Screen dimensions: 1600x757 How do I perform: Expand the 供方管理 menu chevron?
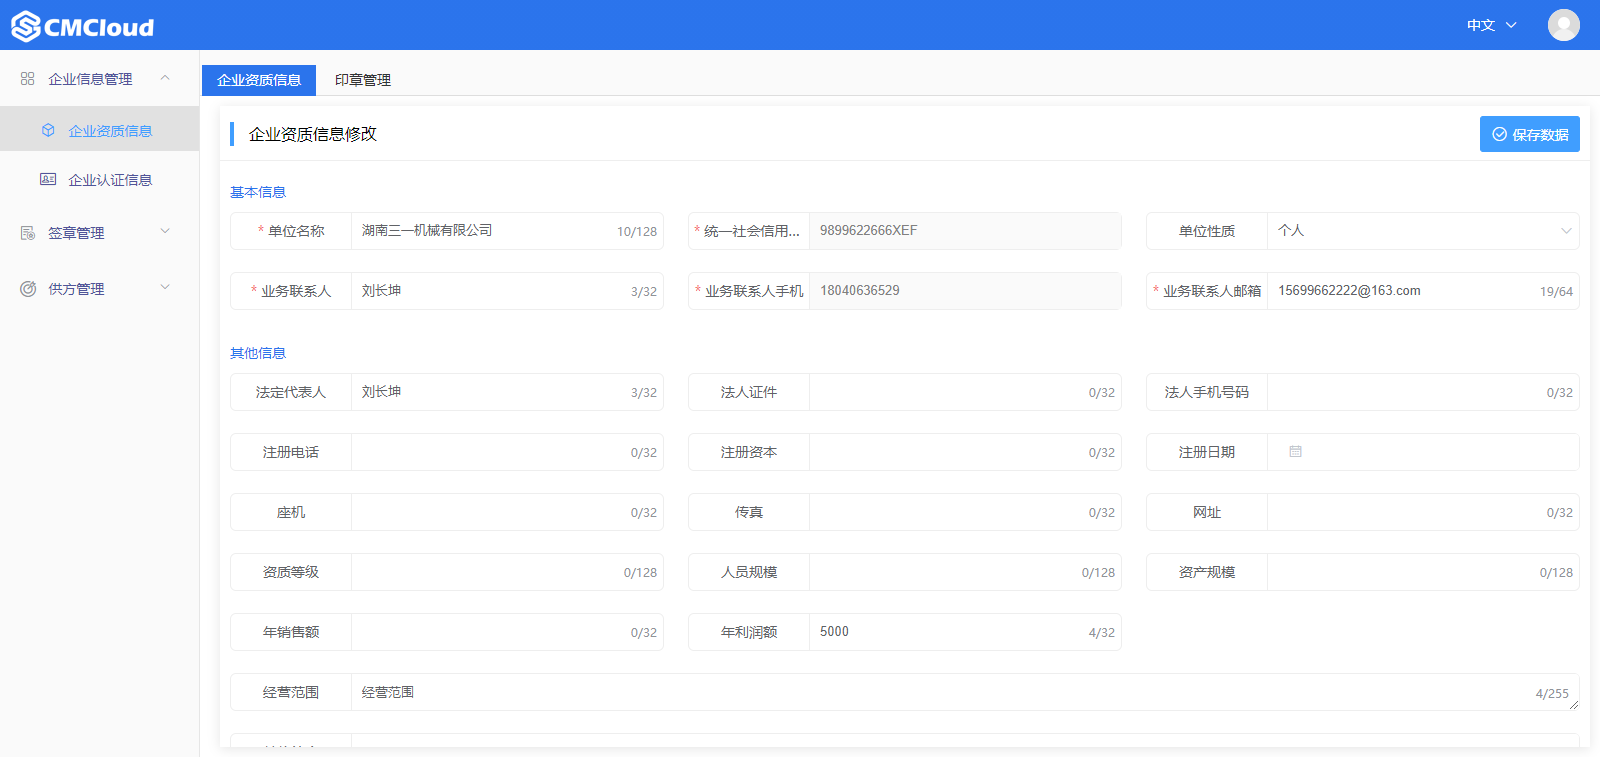[165, 288]
